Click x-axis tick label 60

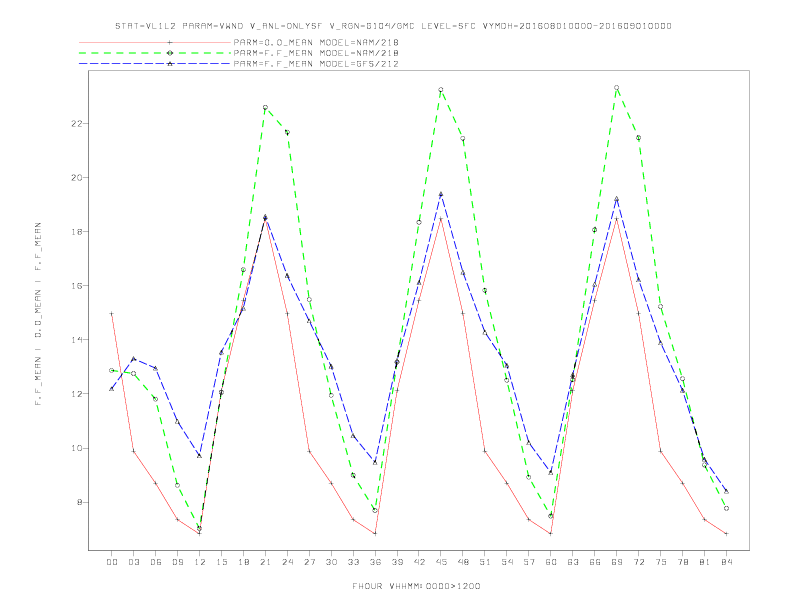point(551,562)
